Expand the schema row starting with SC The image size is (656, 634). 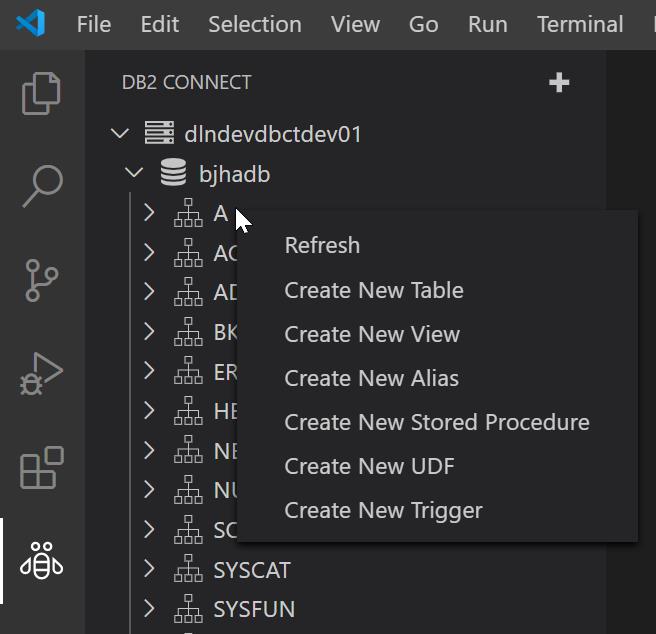pos(149,529)
